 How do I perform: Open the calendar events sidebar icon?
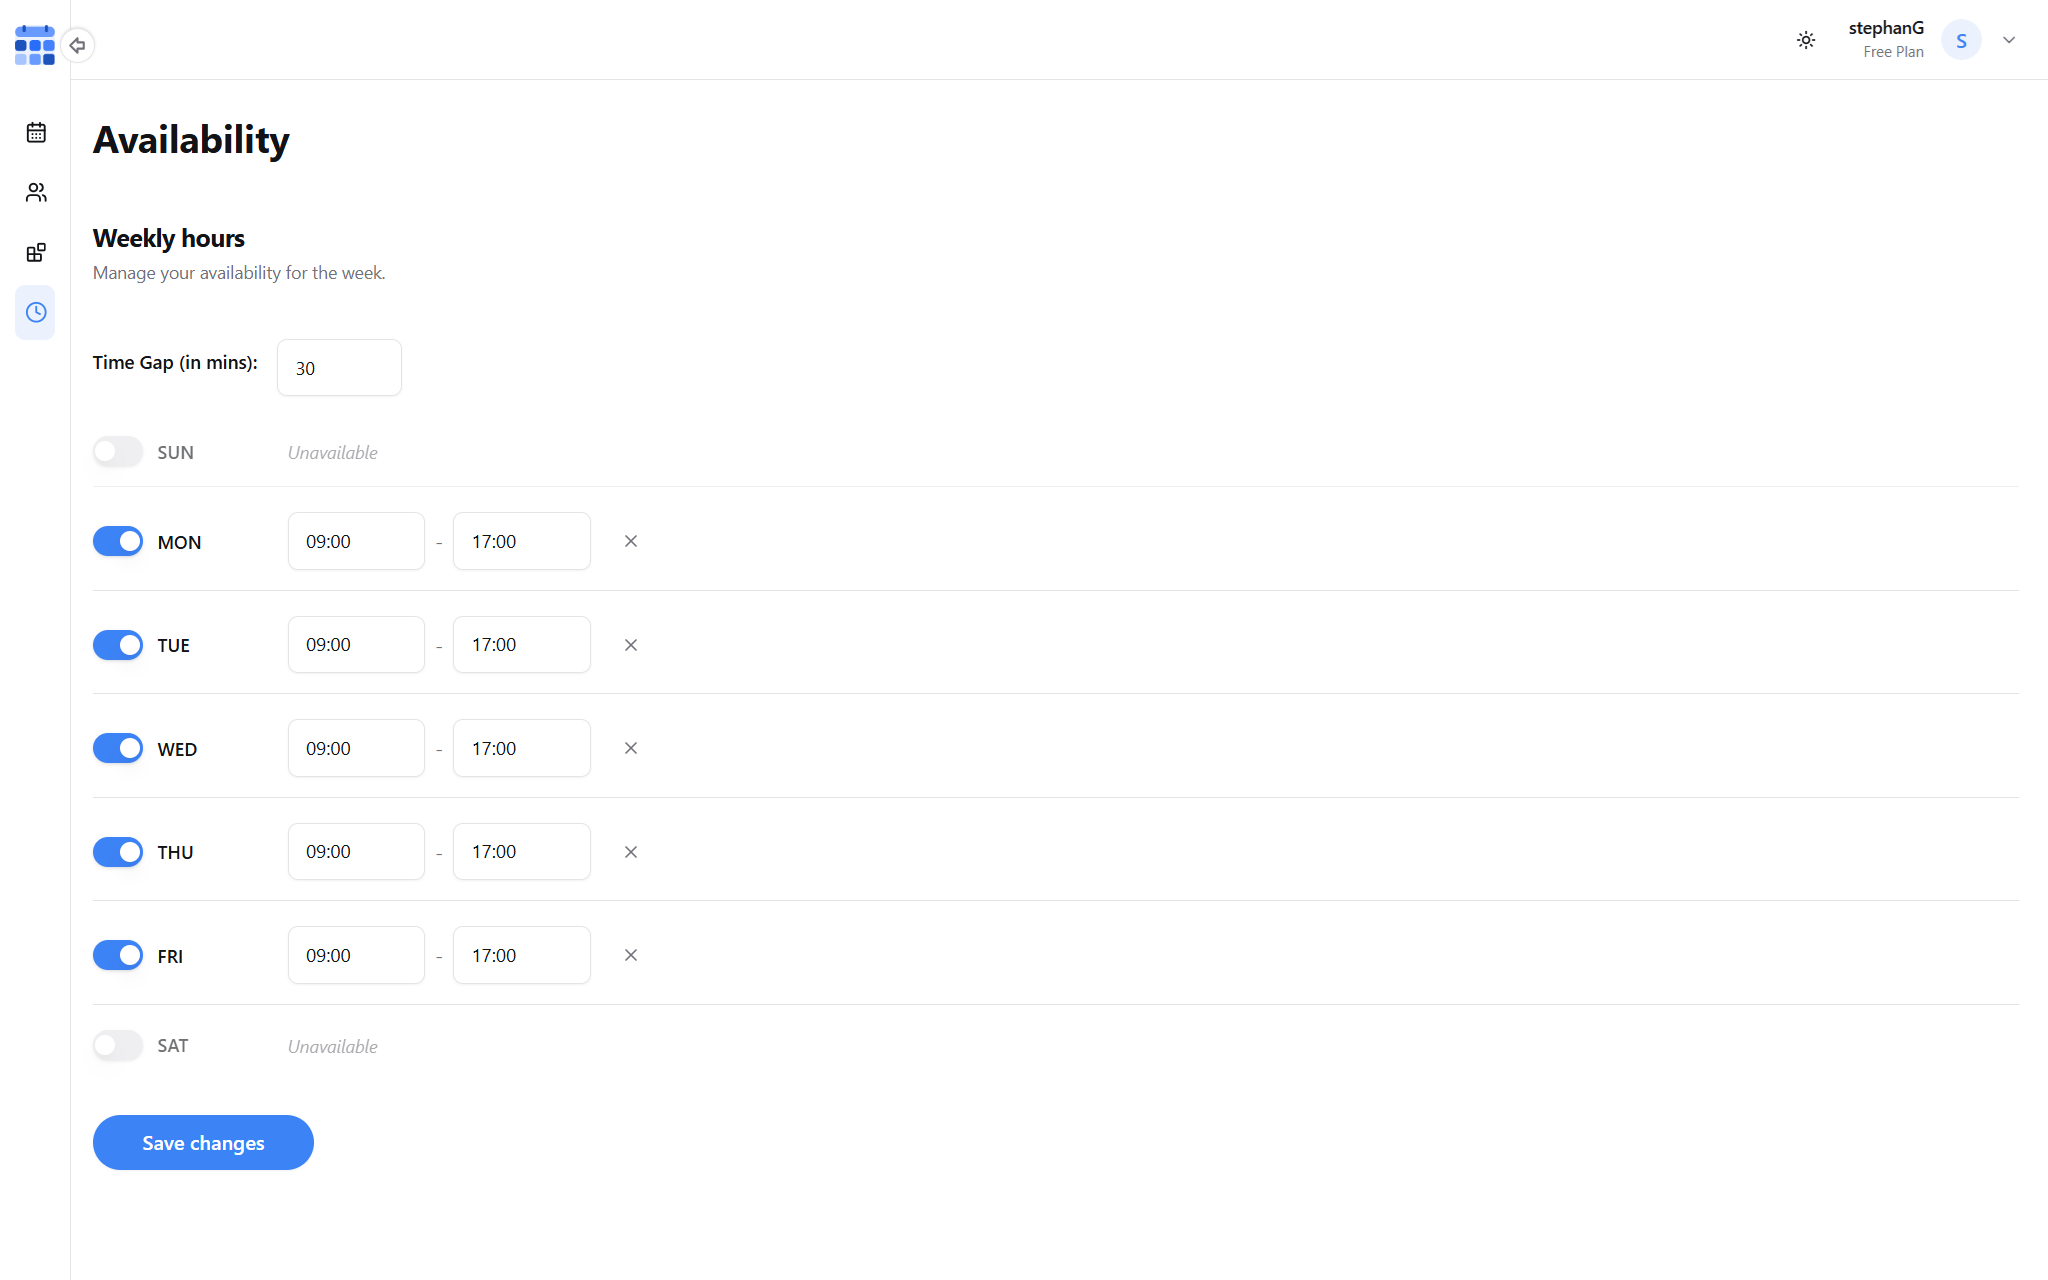[36, 132]
